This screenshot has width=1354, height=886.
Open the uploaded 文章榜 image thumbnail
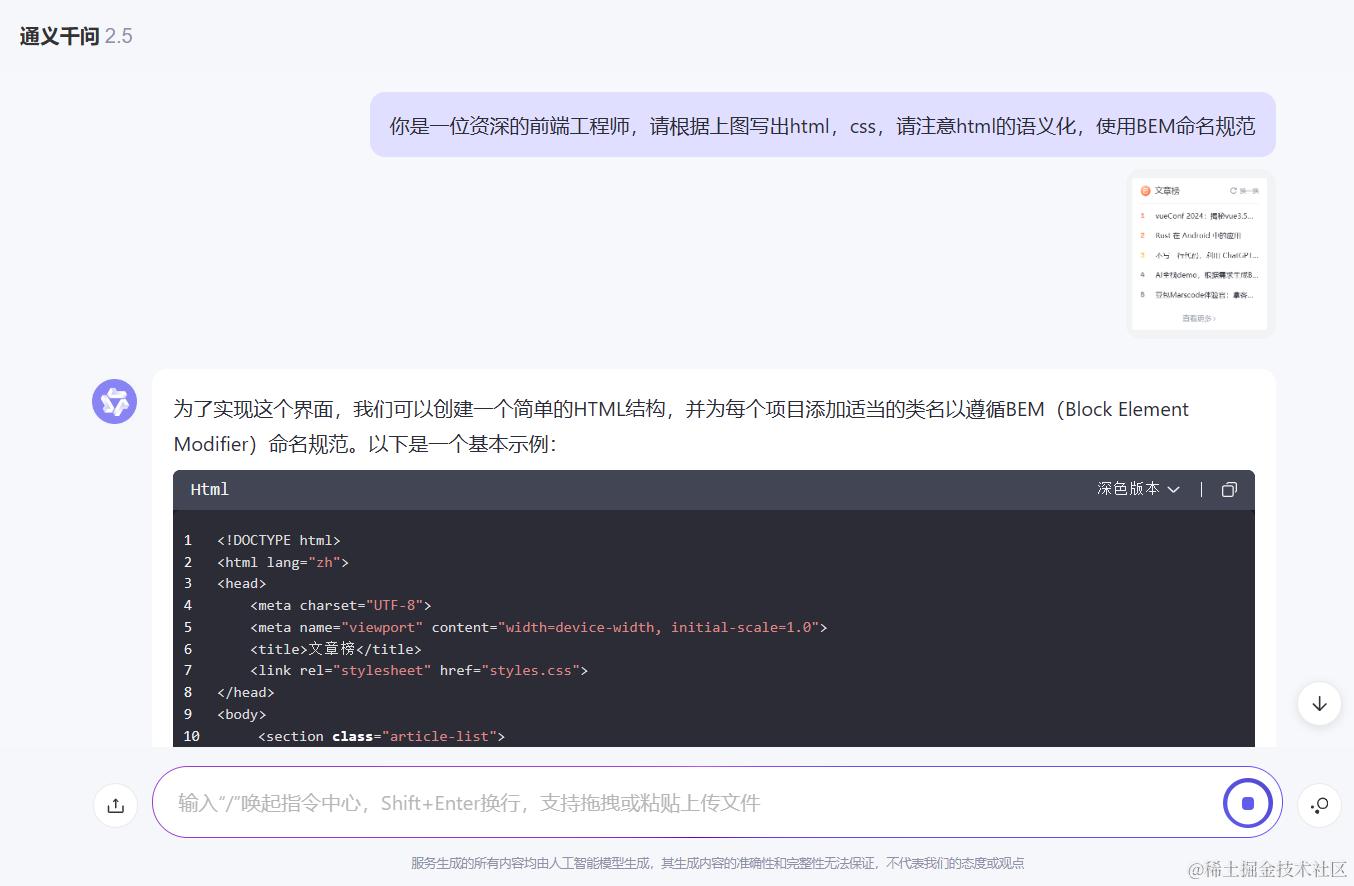[x=1200, y=255]
